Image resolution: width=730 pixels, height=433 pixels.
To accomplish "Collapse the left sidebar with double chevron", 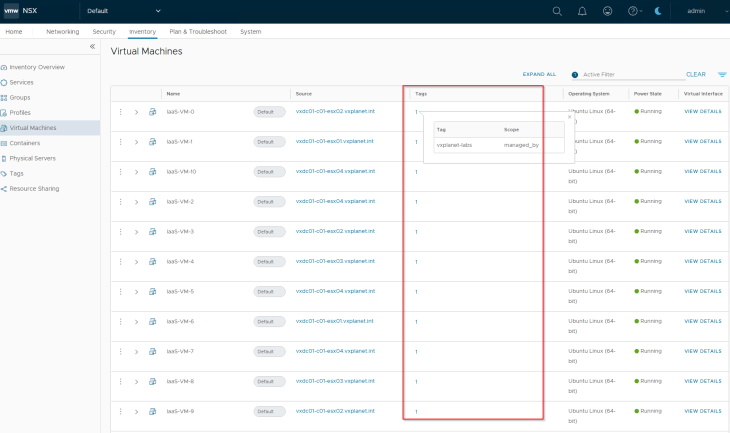I will tap(92, 47).
